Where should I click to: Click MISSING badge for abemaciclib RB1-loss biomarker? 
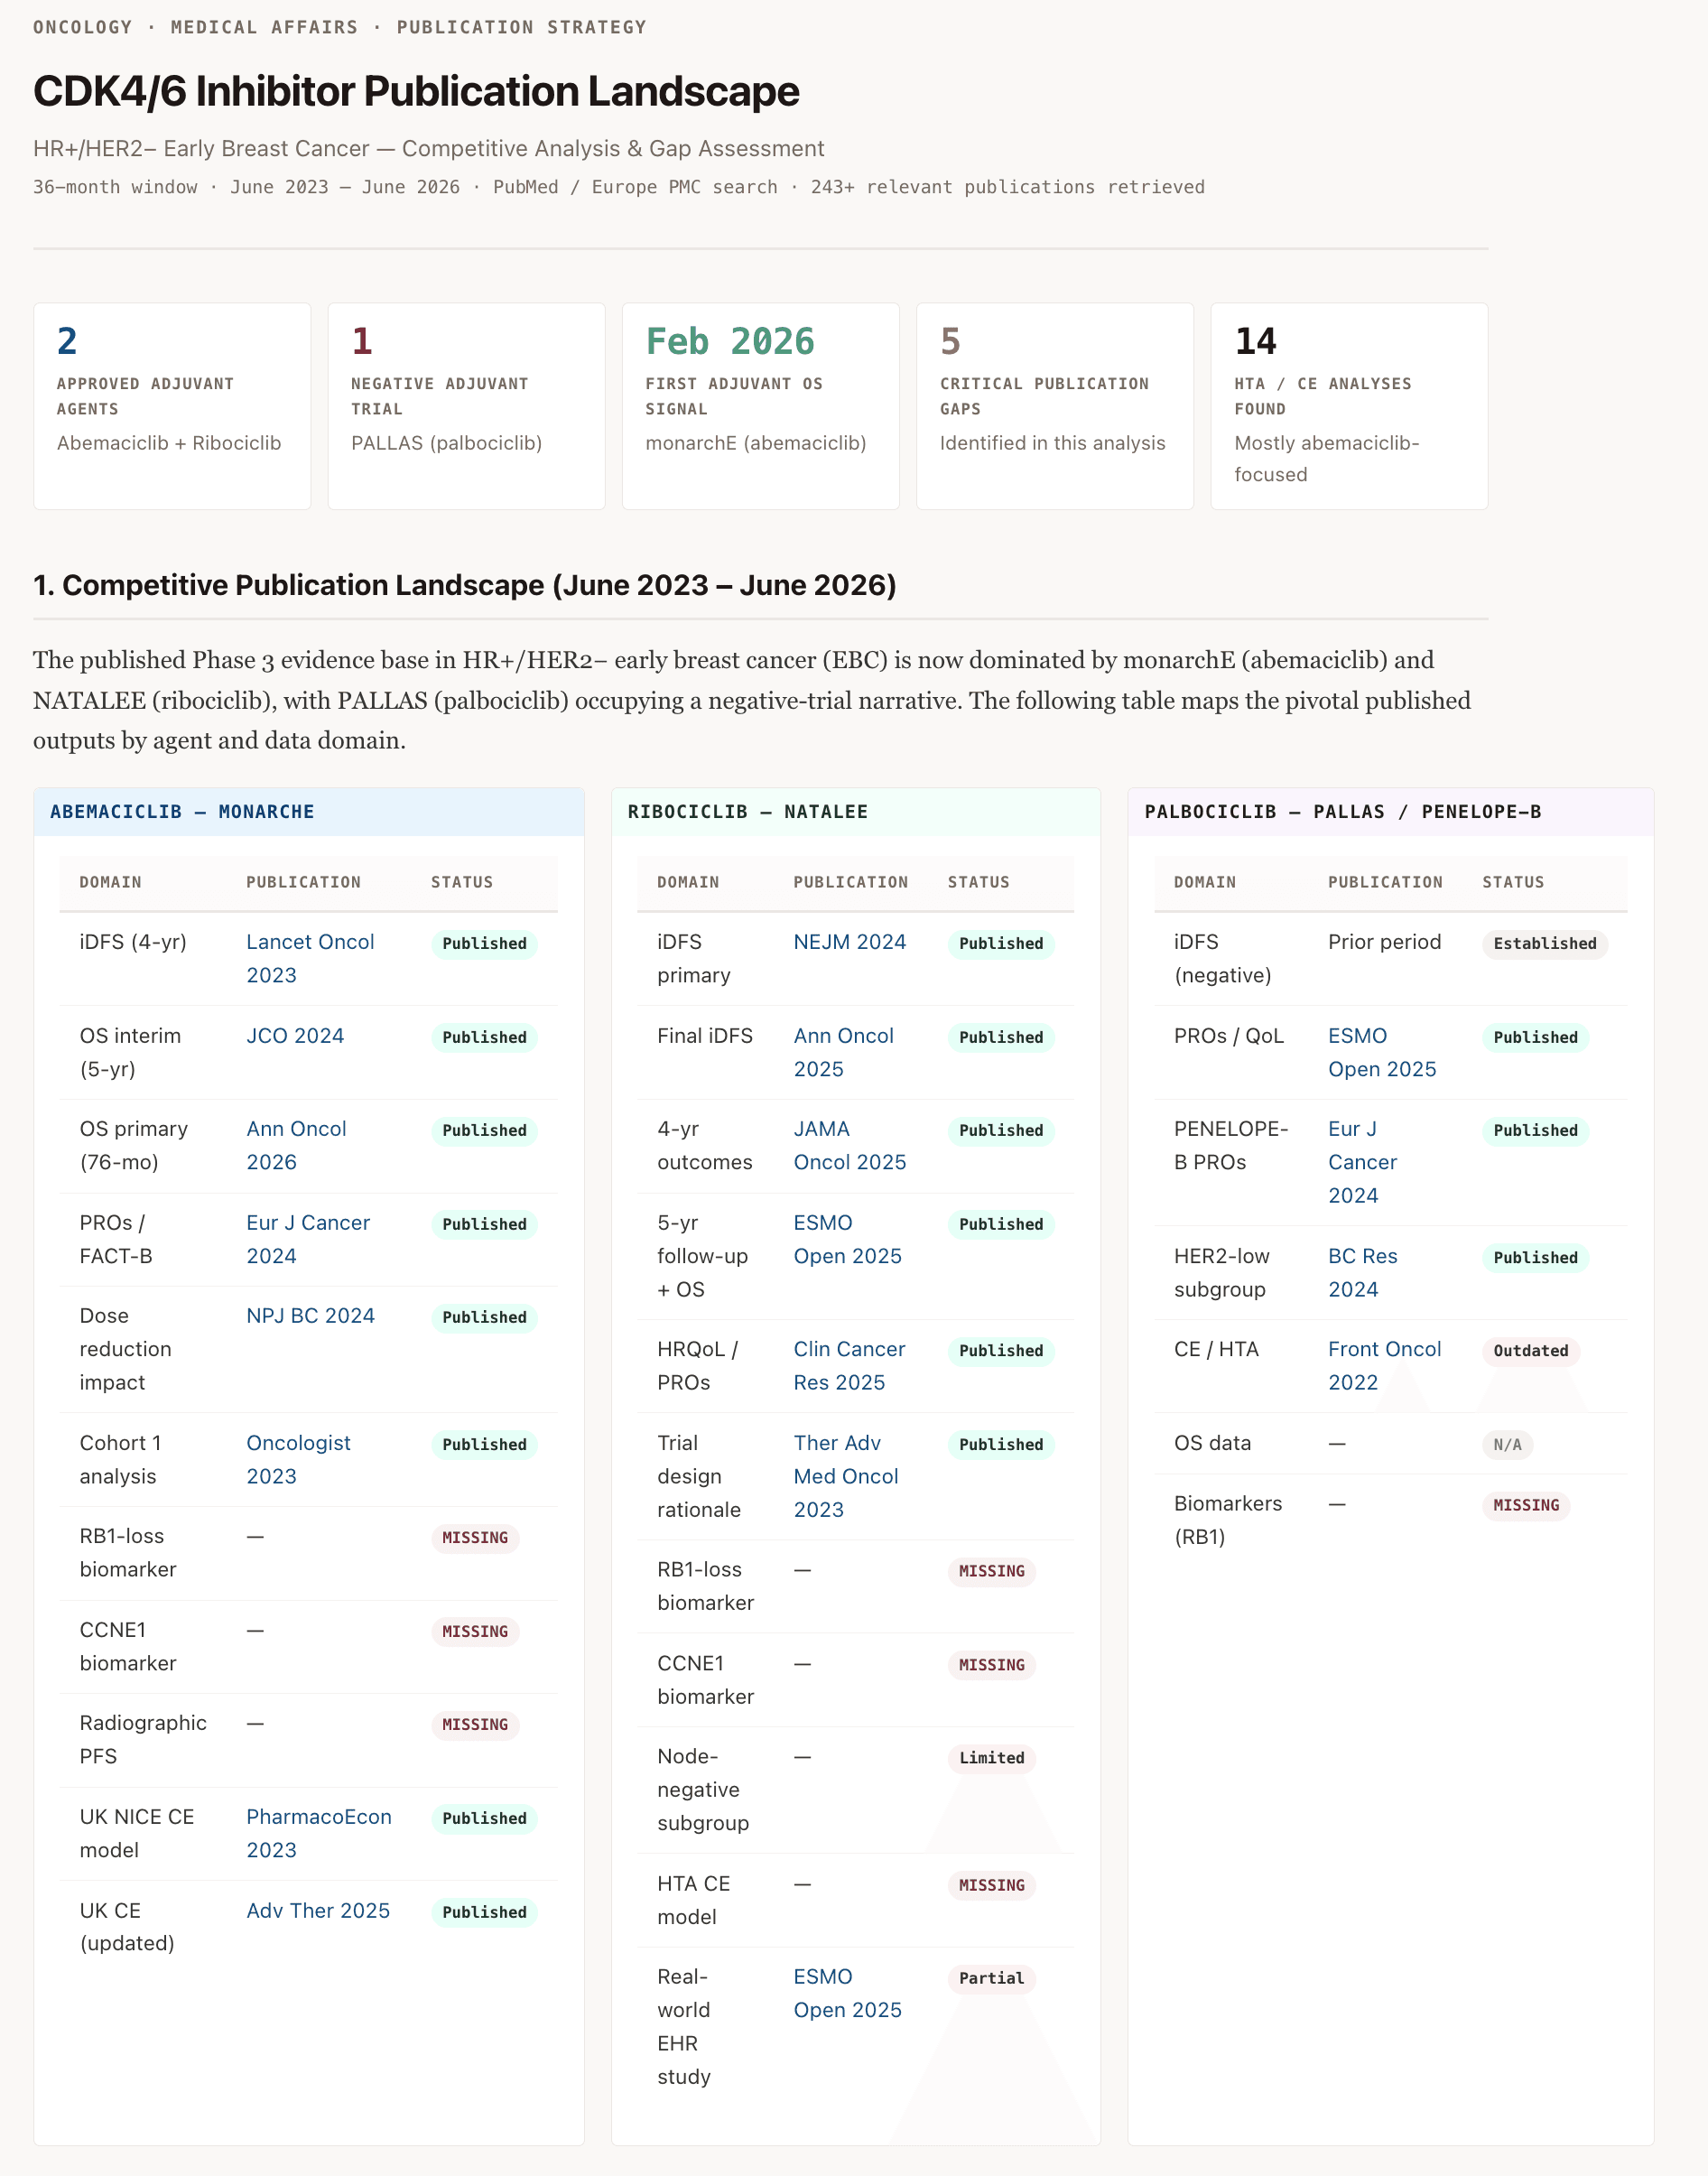point(475,1538)
